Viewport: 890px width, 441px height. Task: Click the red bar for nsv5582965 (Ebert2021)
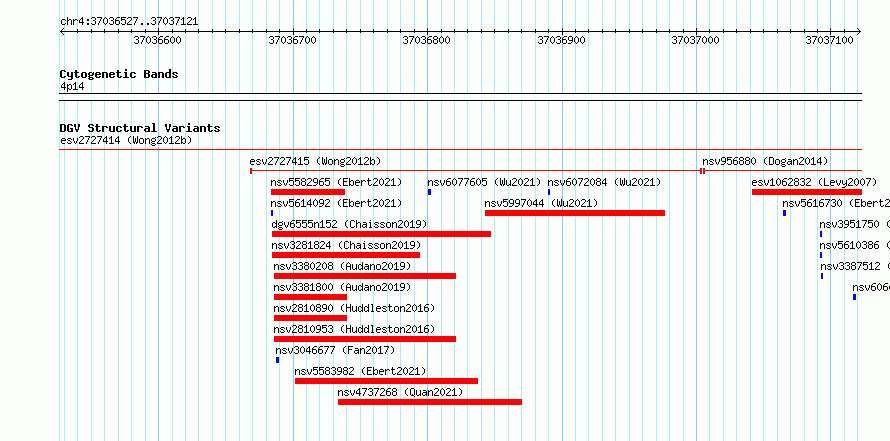pyautogui.click(x=308, y=192)
